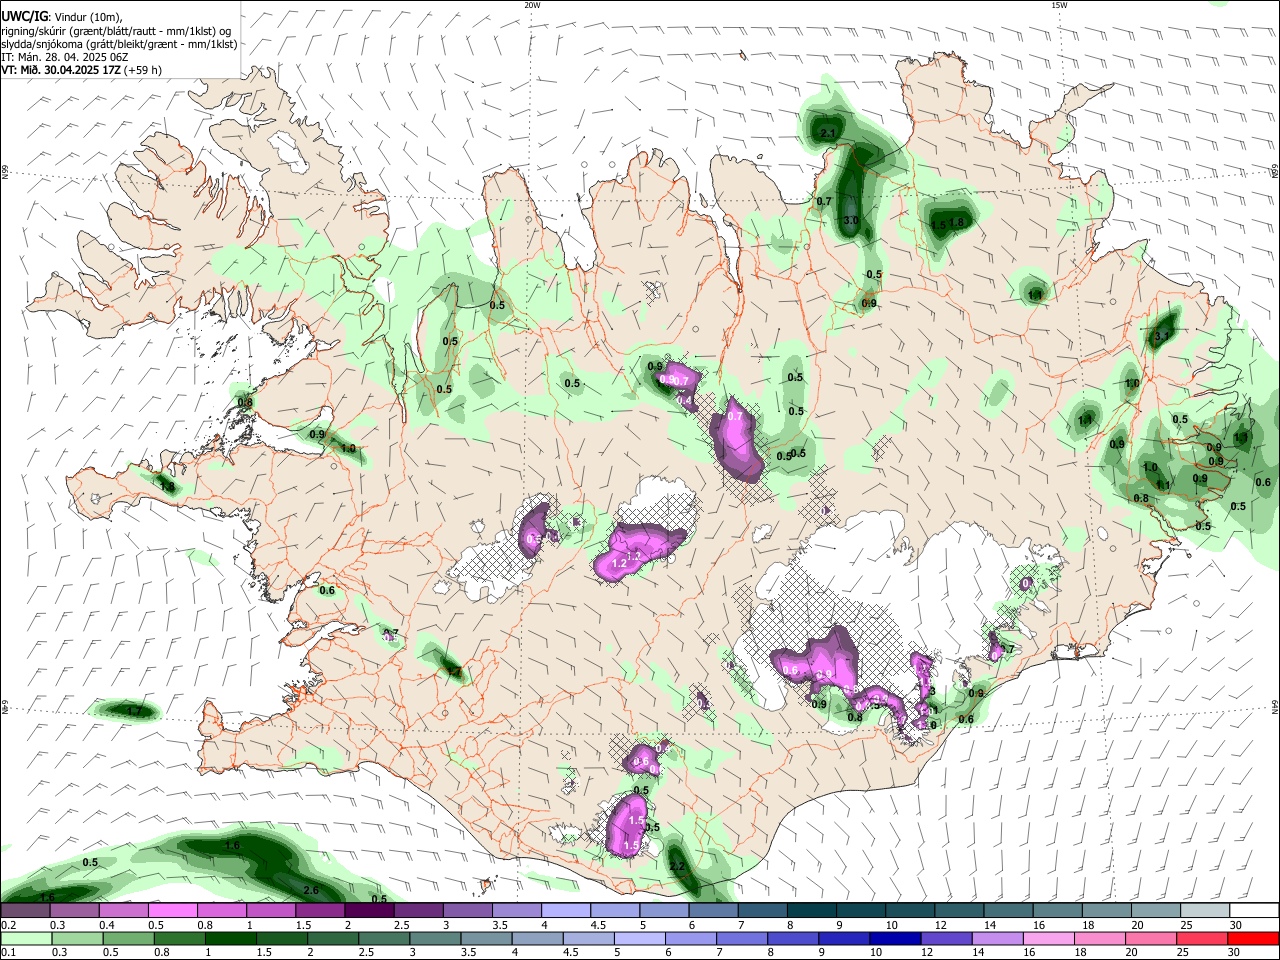Screen dimensions: 1280x960
Task: Pick the darkest green swatch labelled 1 in rain legend
Action: (x=230, y=938)
